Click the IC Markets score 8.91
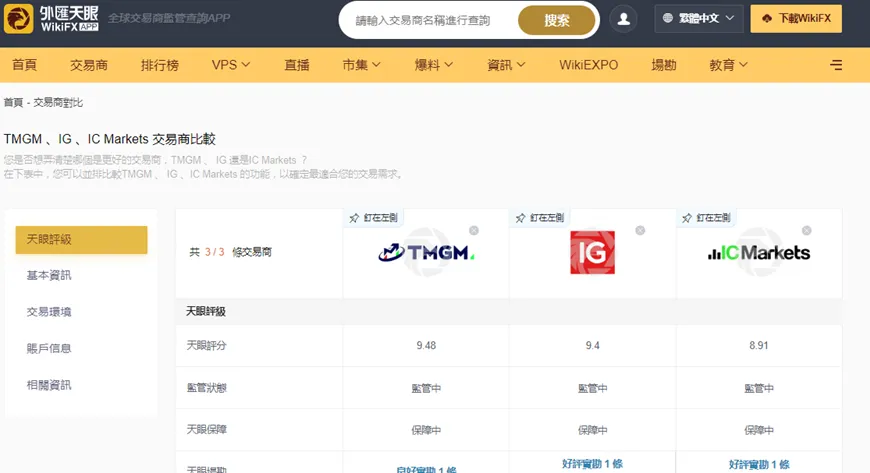This screenshot has width=870, height=473. click(x=758, y=345)
